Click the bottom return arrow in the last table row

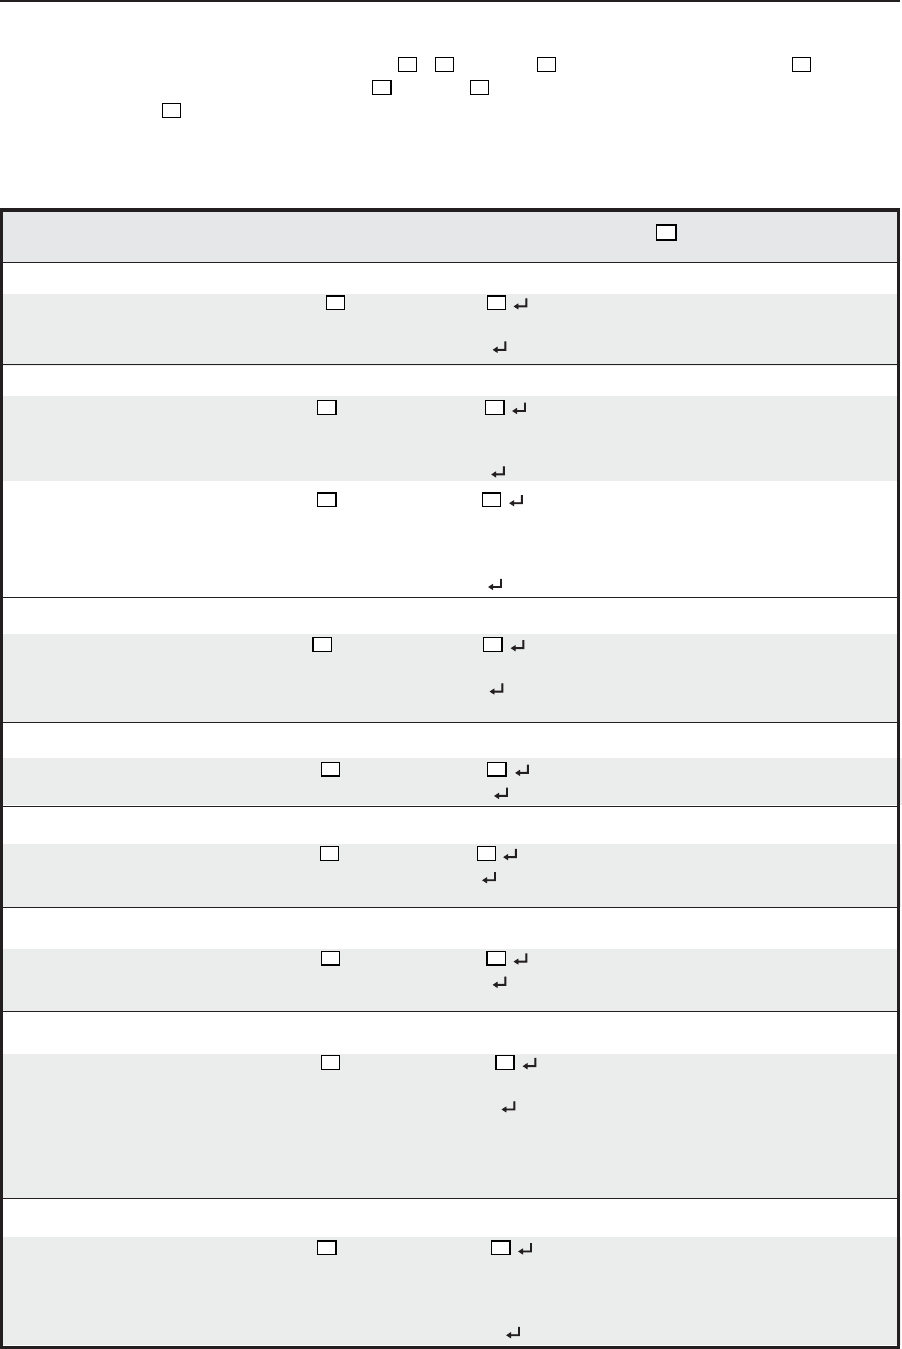click(513, 1333)
